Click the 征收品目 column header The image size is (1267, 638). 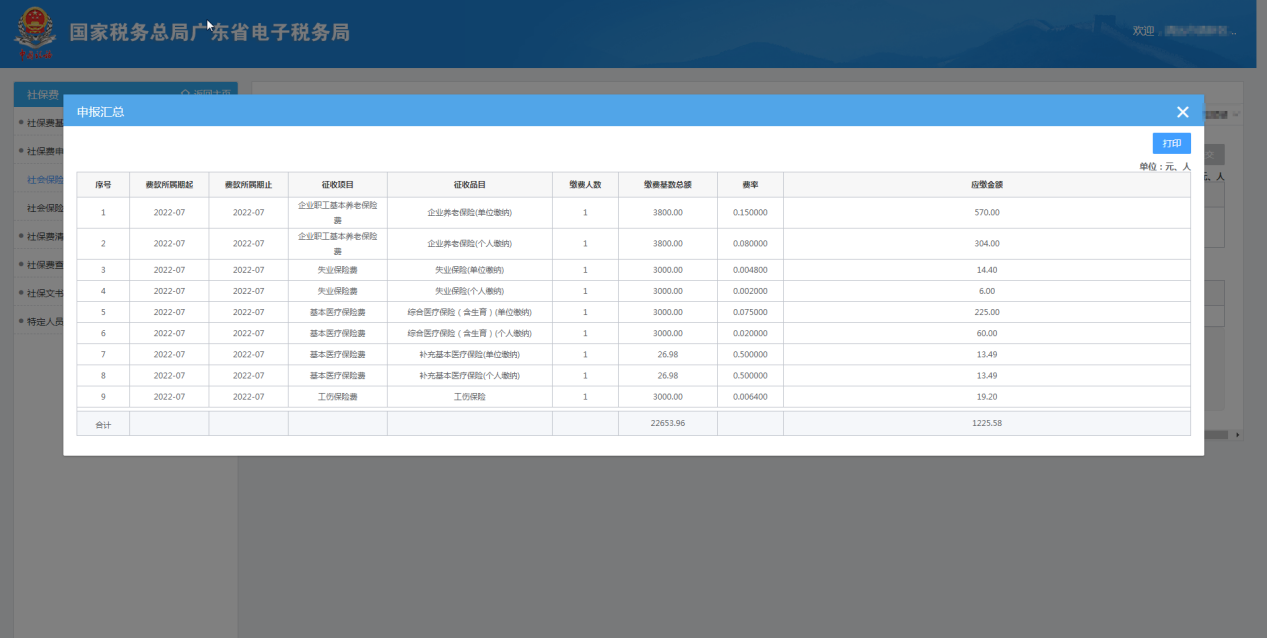(x=469, y=185)
